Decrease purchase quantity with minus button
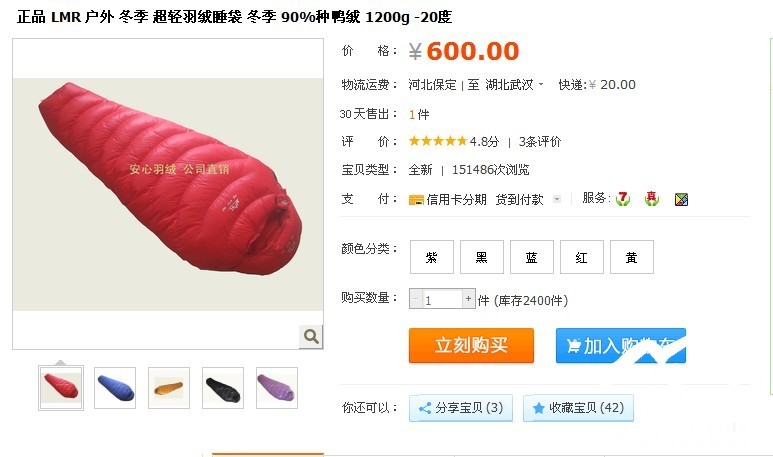The image size is (773, 457). 416,299
